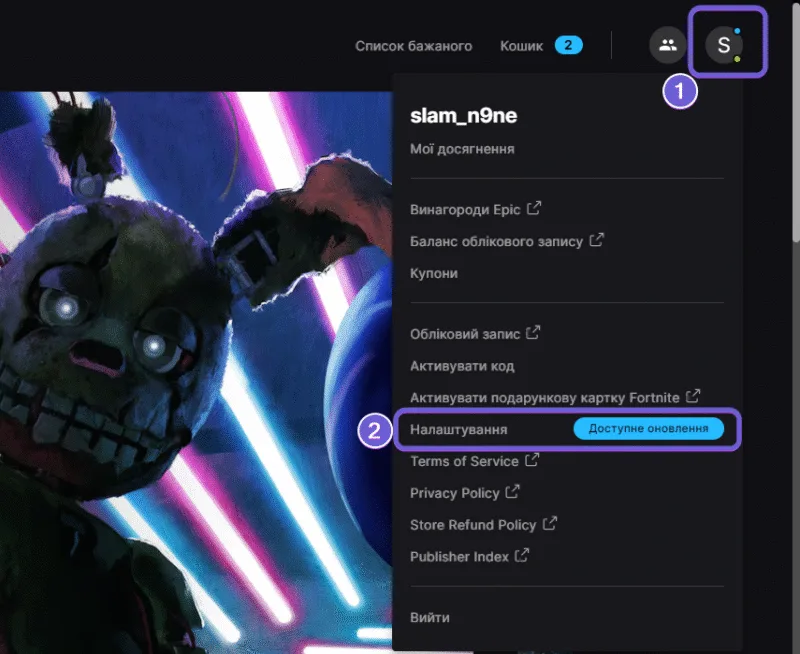Click external link icon beside Store Refund Policy

click(549, 523)
